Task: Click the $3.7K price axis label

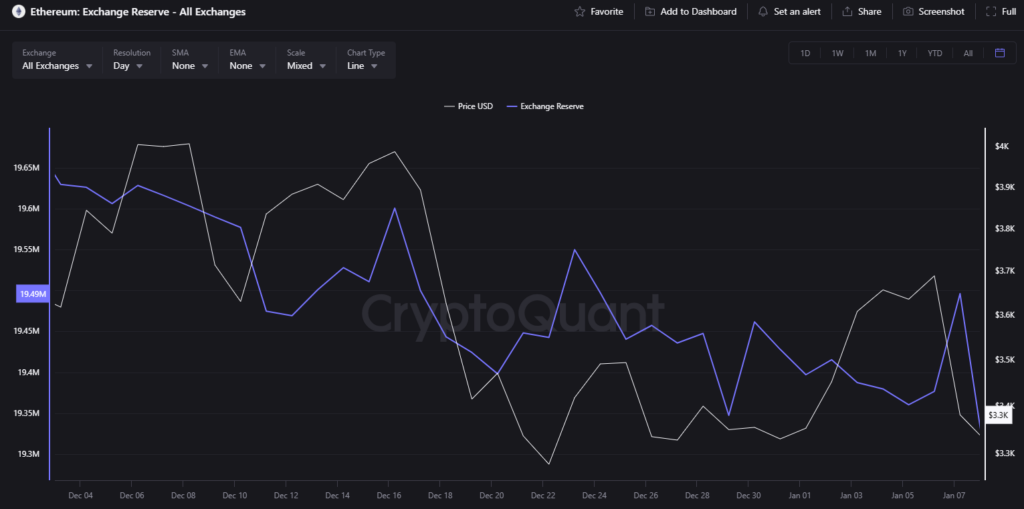Action: [x=1004, y=271]
